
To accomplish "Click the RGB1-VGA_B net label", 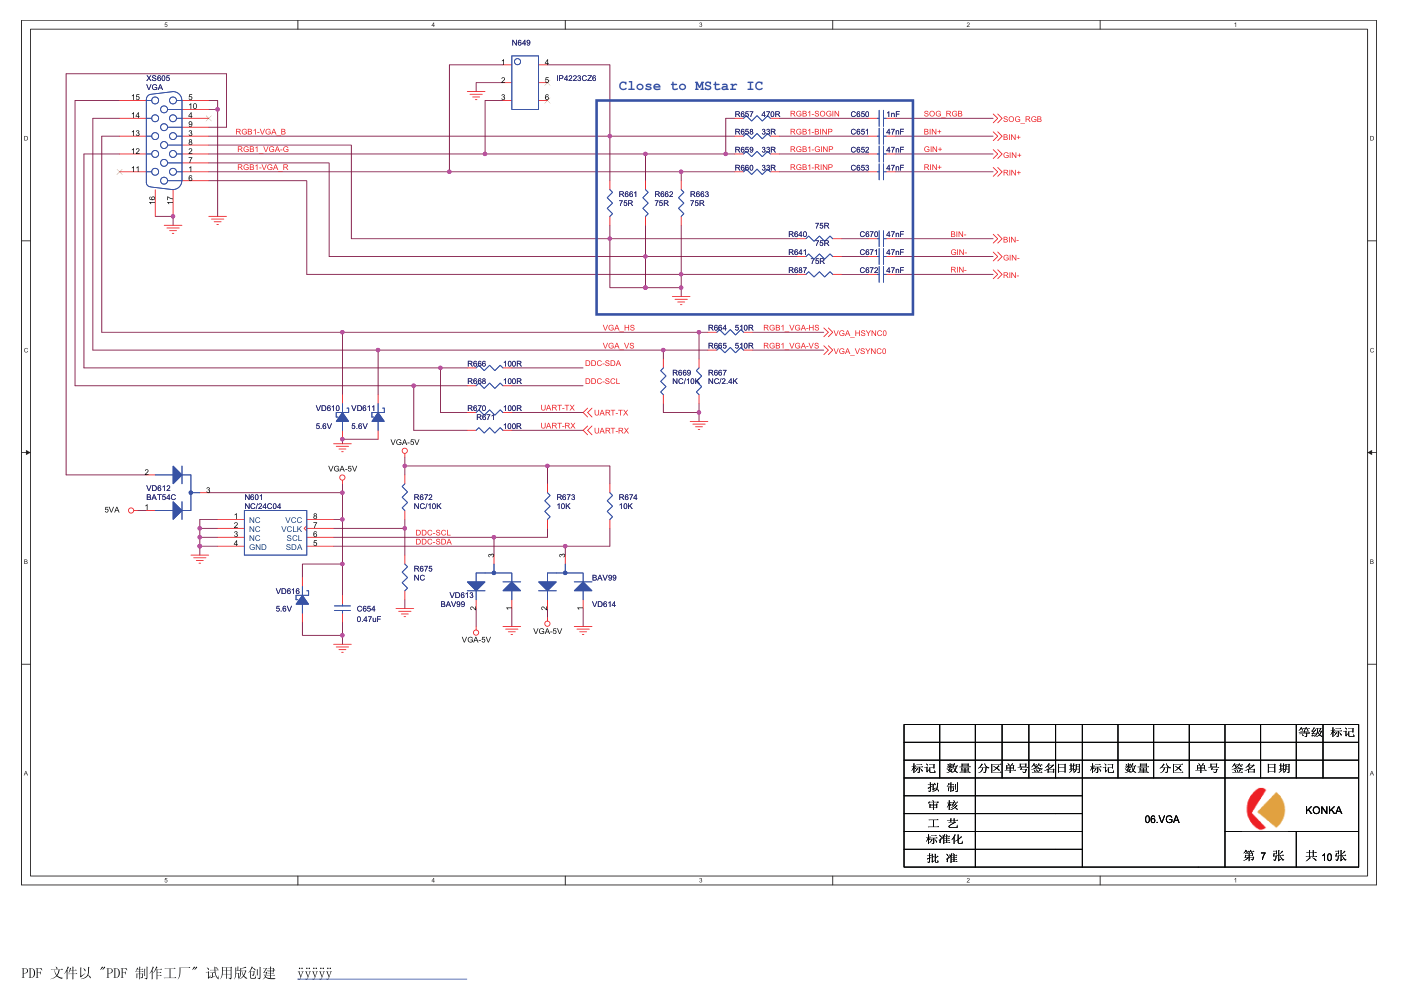I will pyautogui.click(x=261, y=132).
